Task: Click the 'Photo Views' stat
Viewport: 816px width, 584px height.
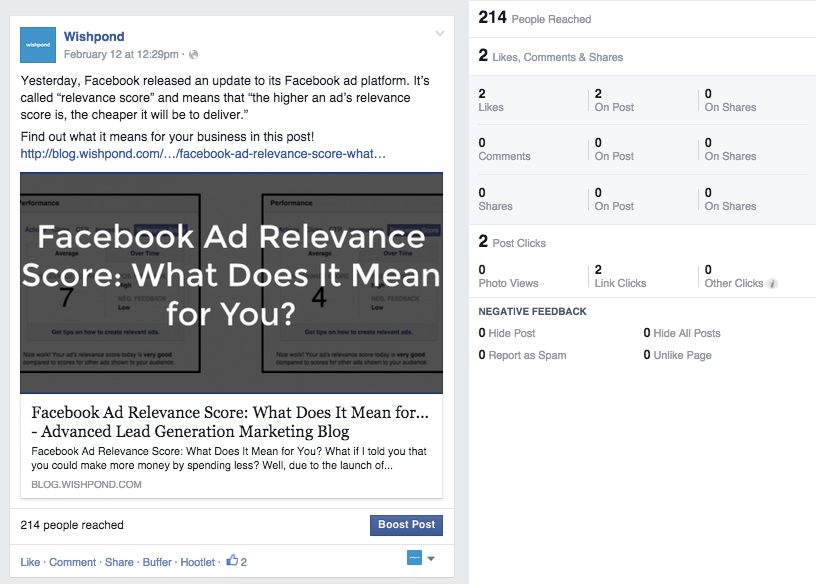Action: (508, 276)
